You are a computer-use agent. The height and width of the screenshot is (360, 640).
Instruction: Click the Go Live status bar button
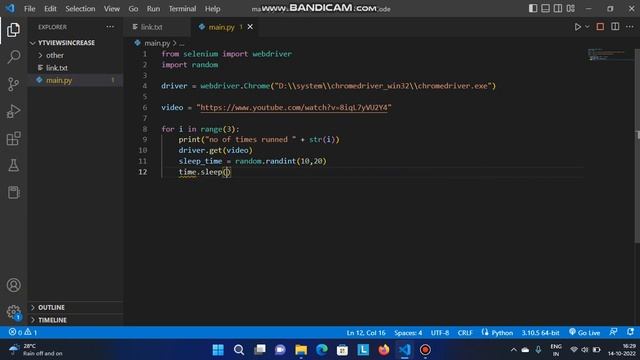[584, 332]
